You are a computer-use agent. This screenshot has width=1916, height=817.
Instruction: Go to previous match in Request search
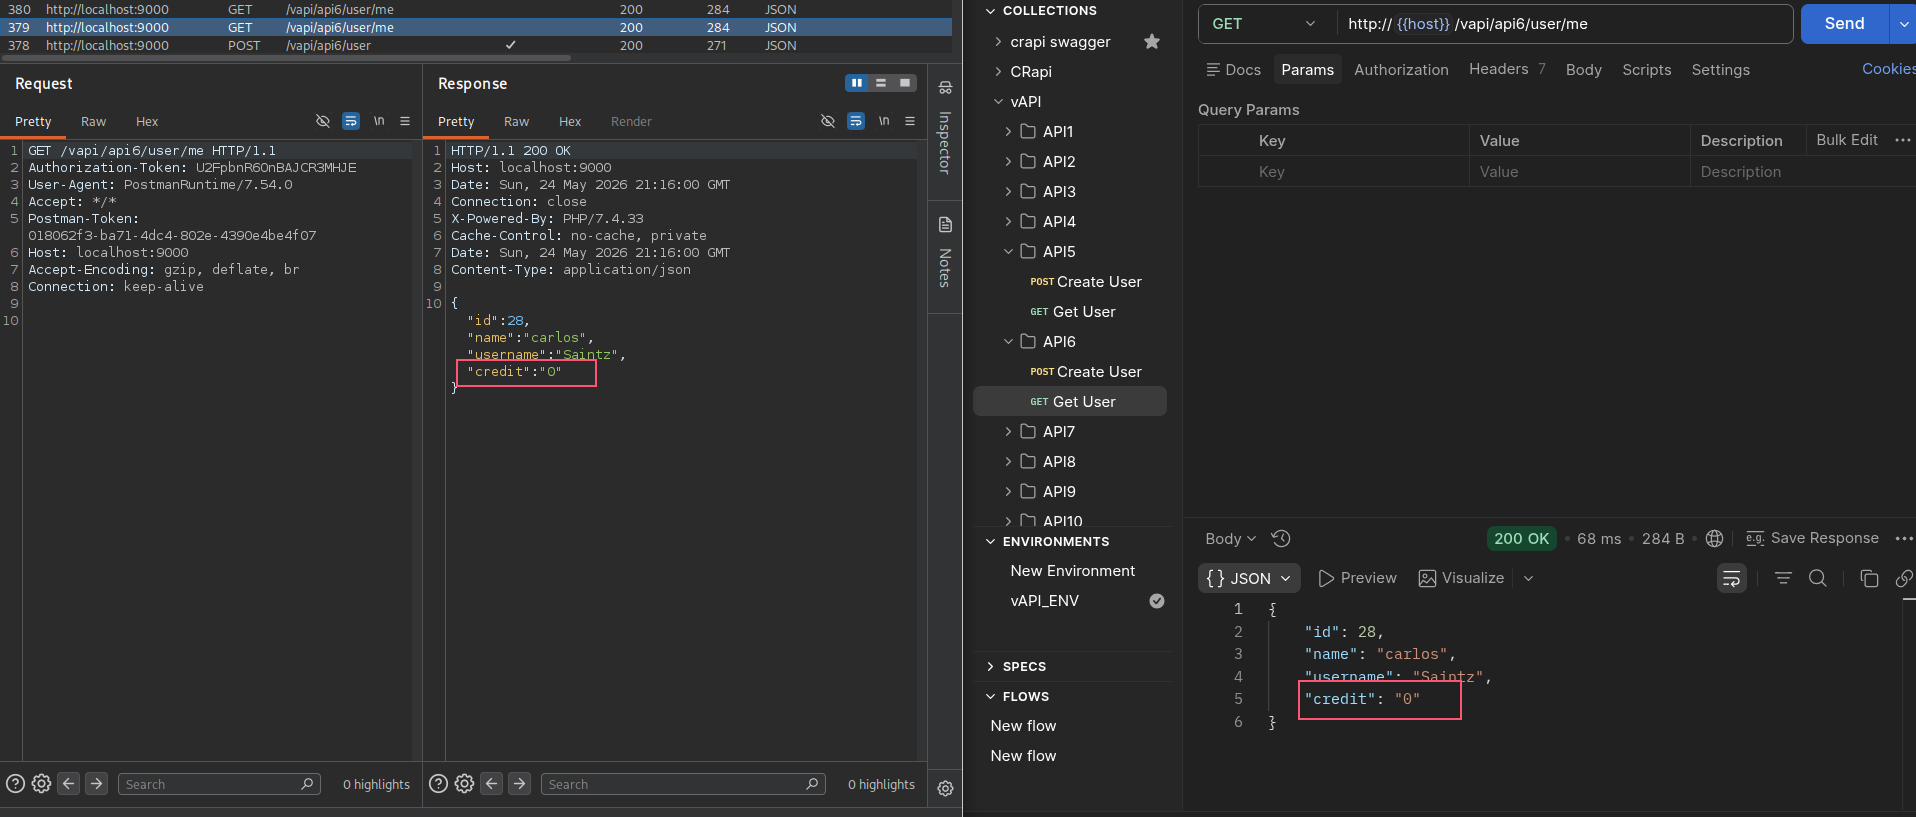tap(69, 784)
